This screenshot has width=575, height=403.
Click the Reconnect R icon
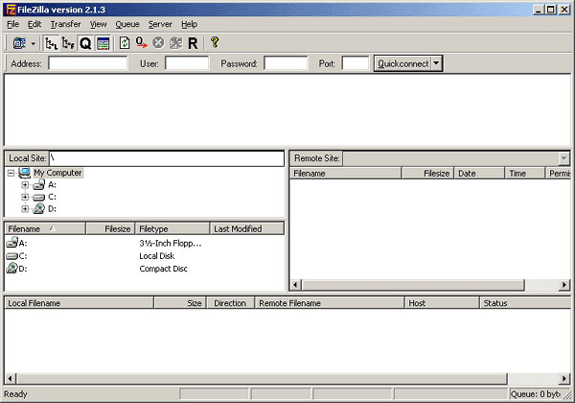[193, 43]
